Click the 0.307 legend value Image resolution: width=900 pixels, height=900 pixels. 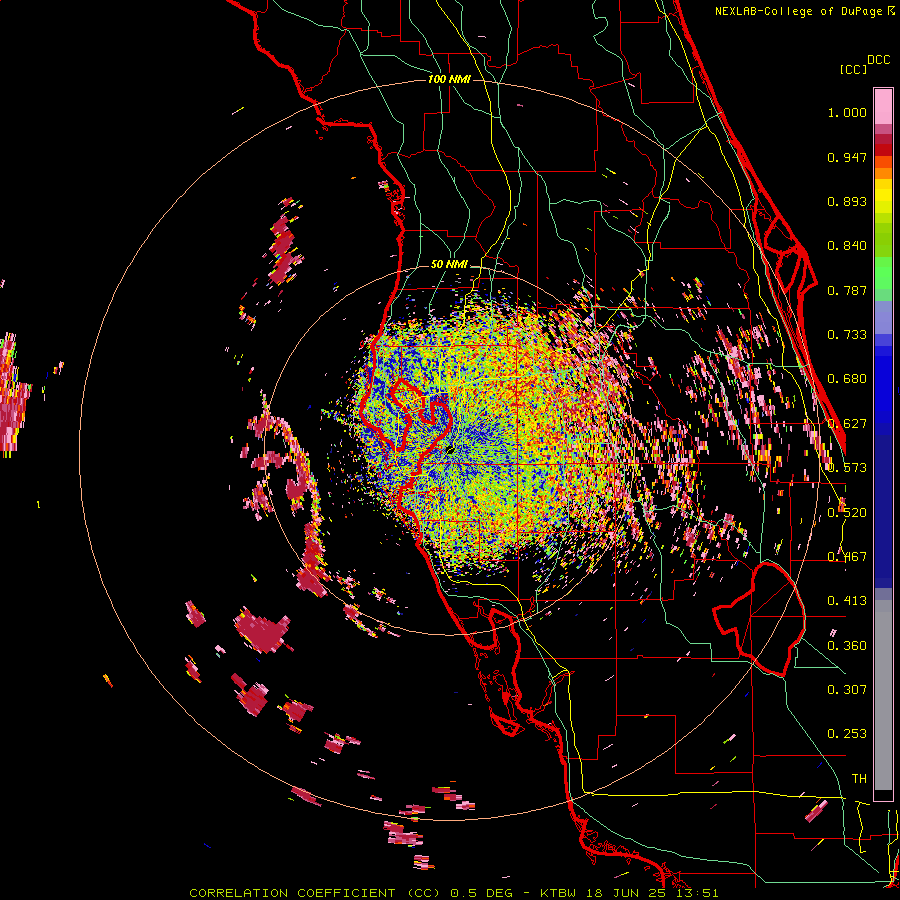847,690
